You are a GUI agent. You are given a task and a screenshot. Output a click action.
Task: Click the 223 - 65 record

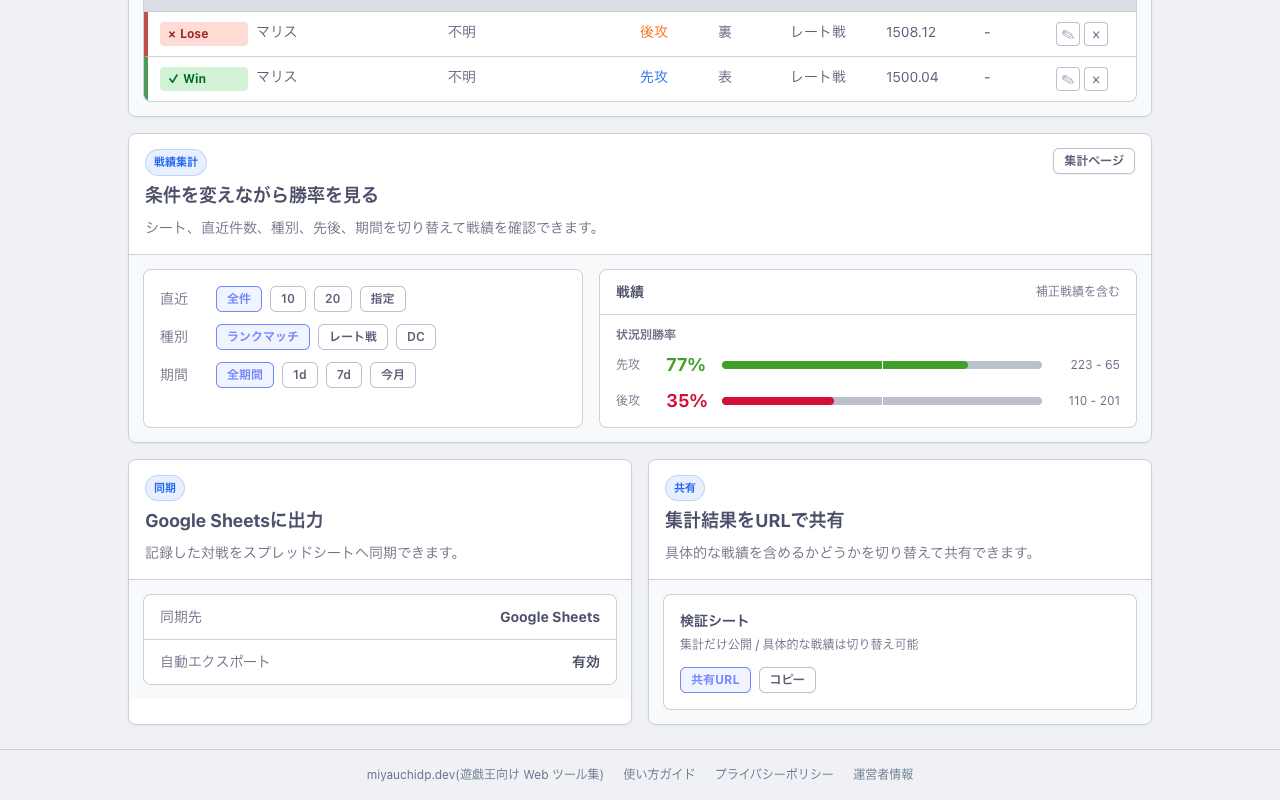coord(1095,365)
